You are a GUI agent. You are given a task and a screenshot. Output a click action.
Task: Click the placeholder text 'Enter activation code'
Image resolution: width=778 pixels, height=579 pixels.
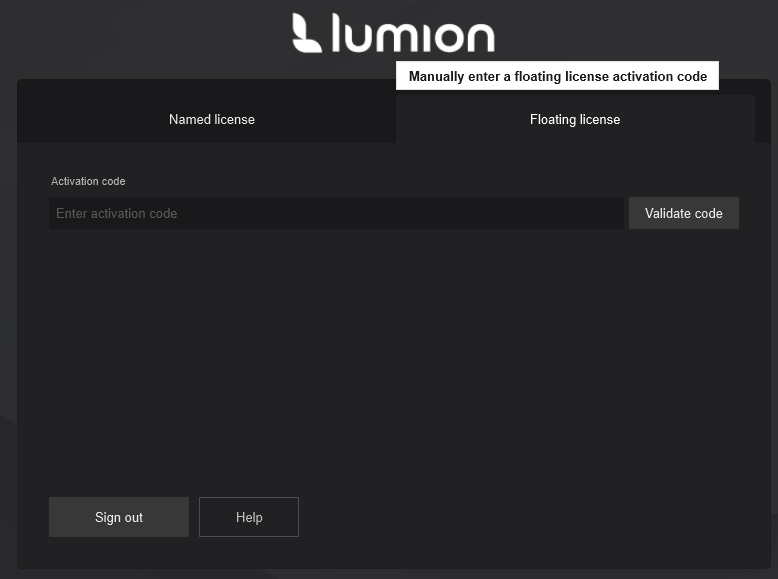[x=116, y=213]
